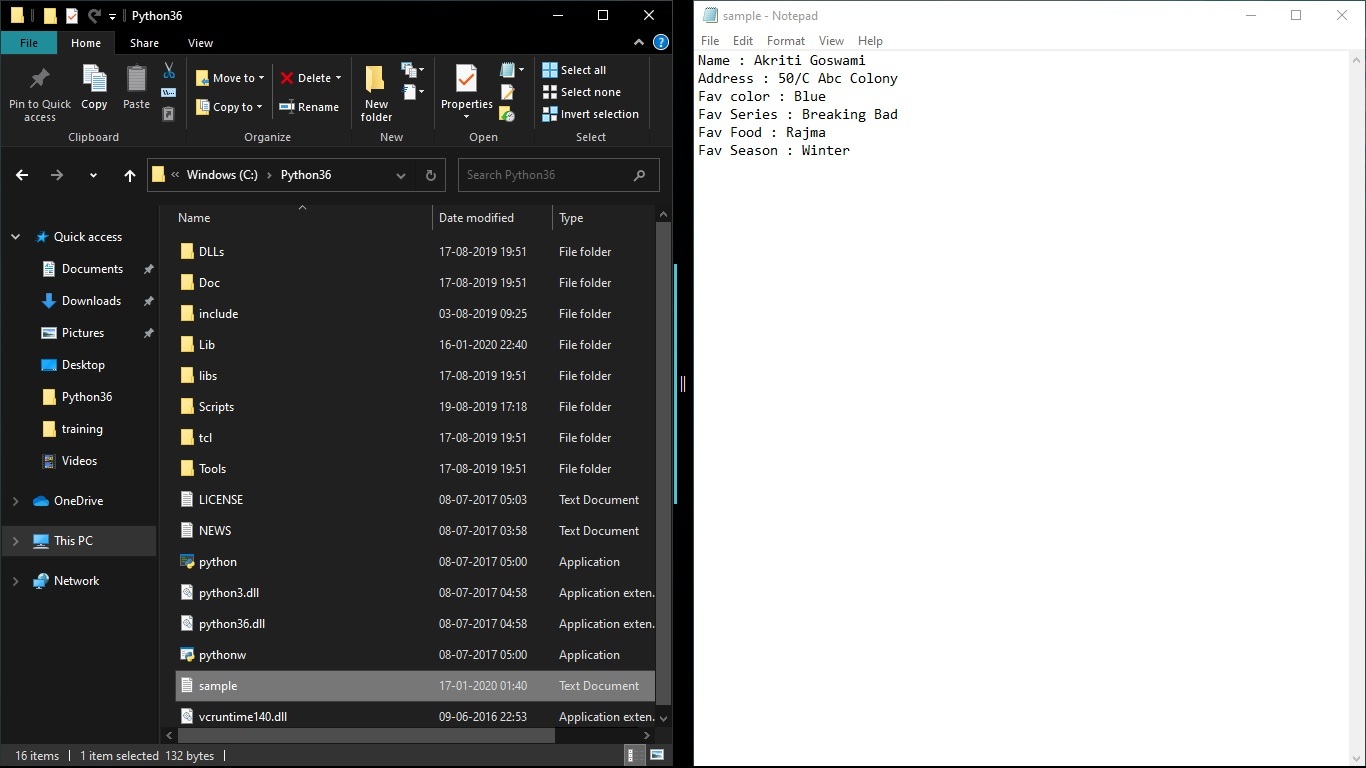Switch to large icons view in status bar
The image size is (1366, 768).
[x=656, y=756]
